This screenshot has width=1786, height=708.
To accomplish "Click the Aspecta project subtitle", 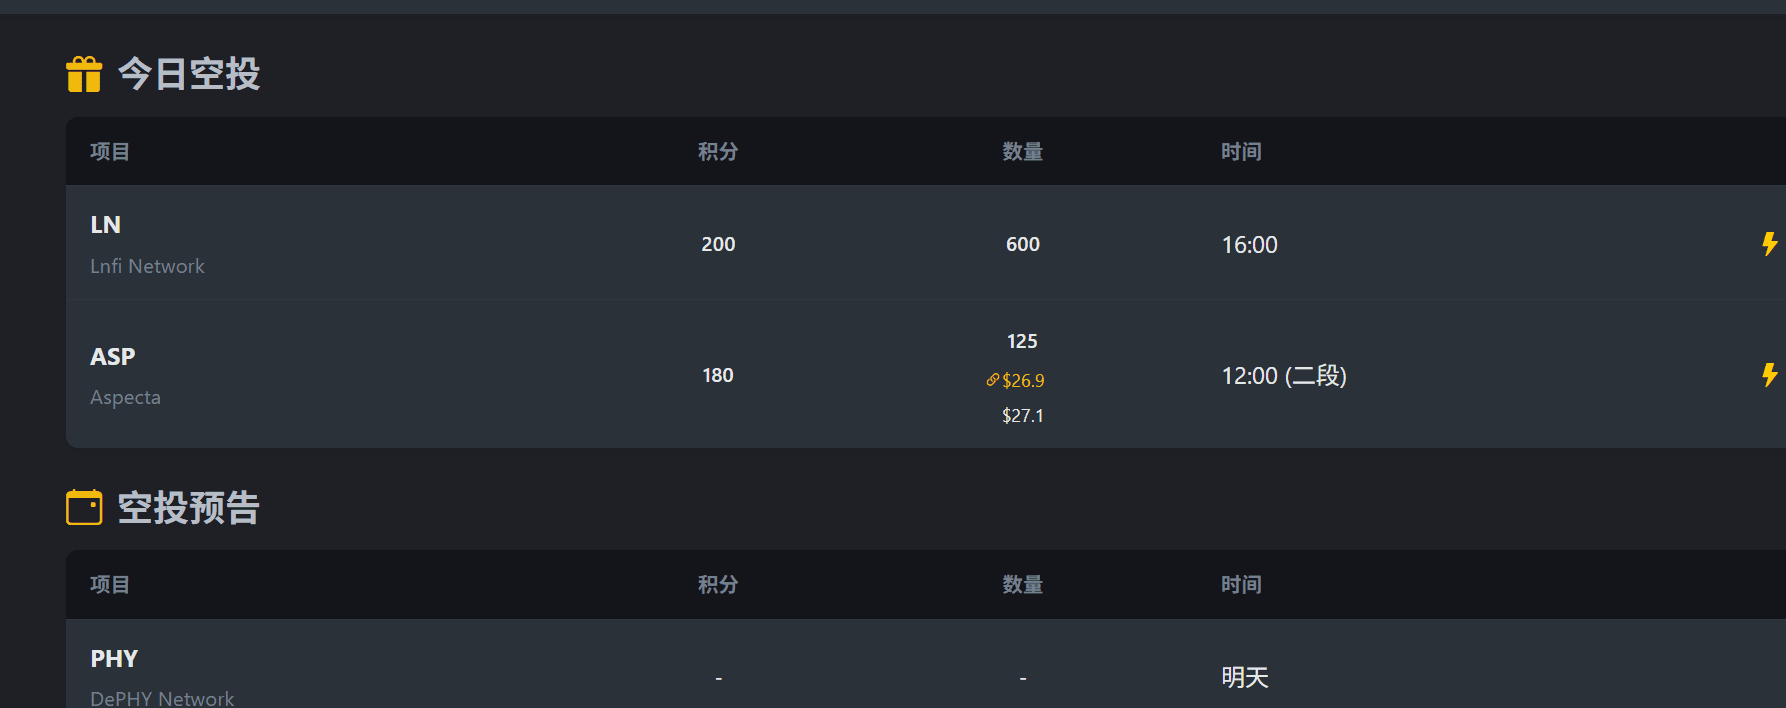I will (x=125, y=397).
